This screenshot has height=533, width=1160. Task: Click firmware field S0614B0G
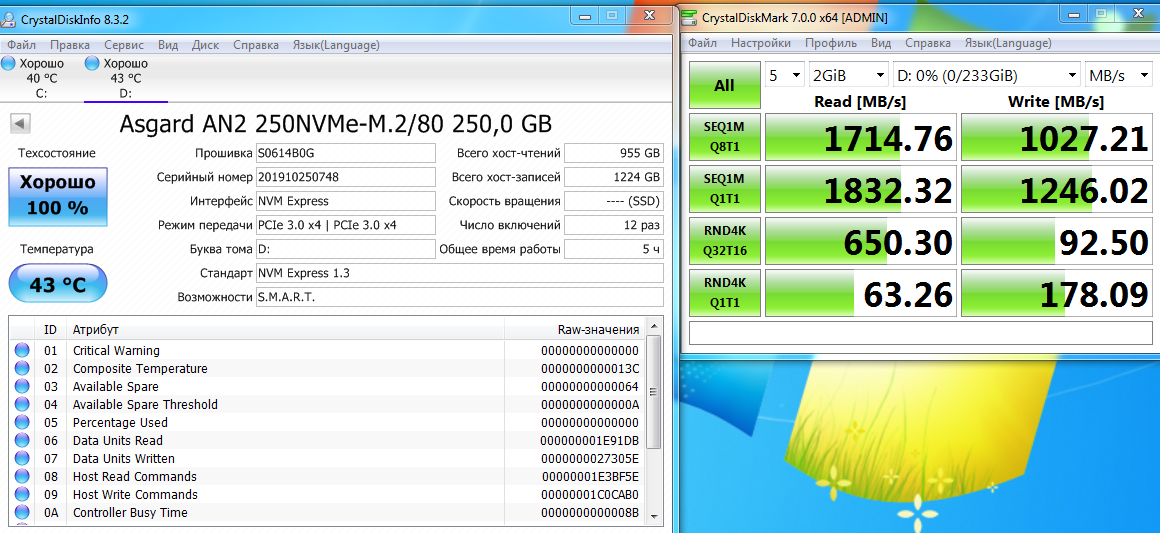point(345,153)
